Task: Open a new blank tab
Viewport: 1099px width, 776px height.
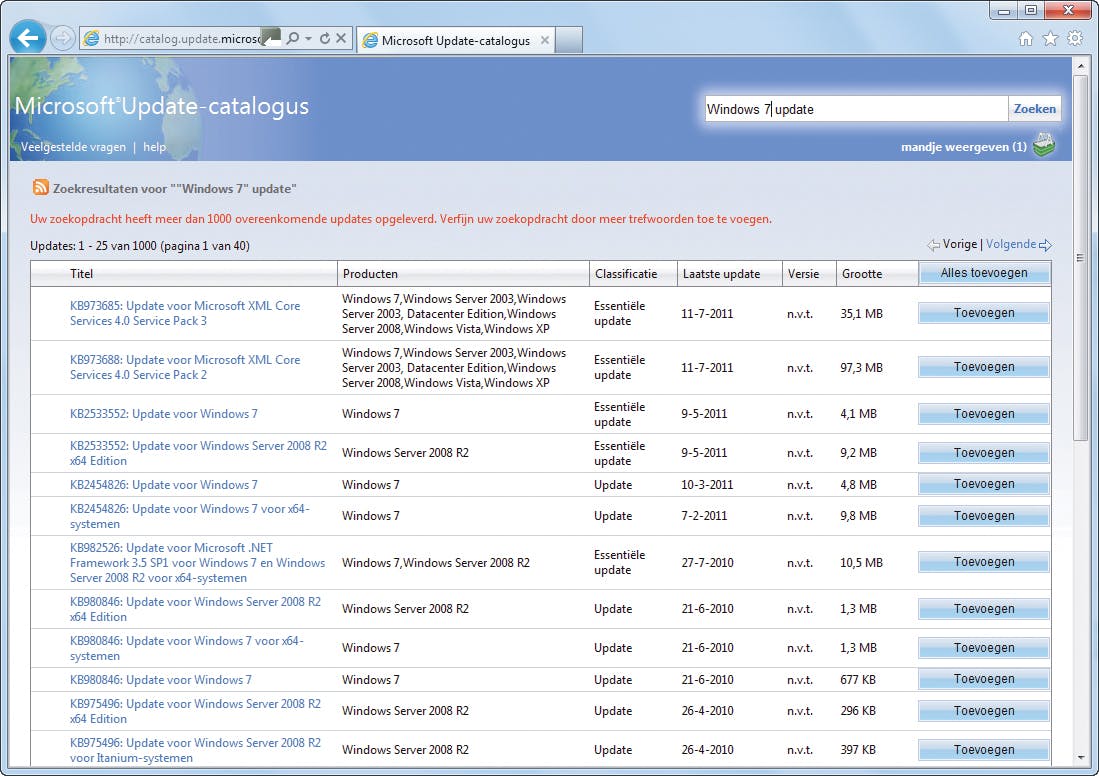Action: click(568, 41)
